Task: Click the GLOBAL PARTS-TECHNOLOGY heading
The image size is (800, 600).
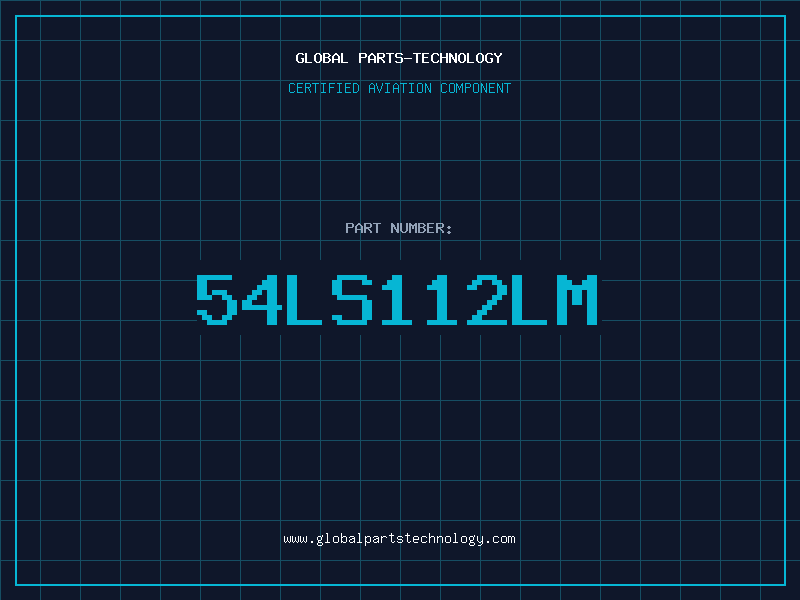Action: click(x=399, y=58)
